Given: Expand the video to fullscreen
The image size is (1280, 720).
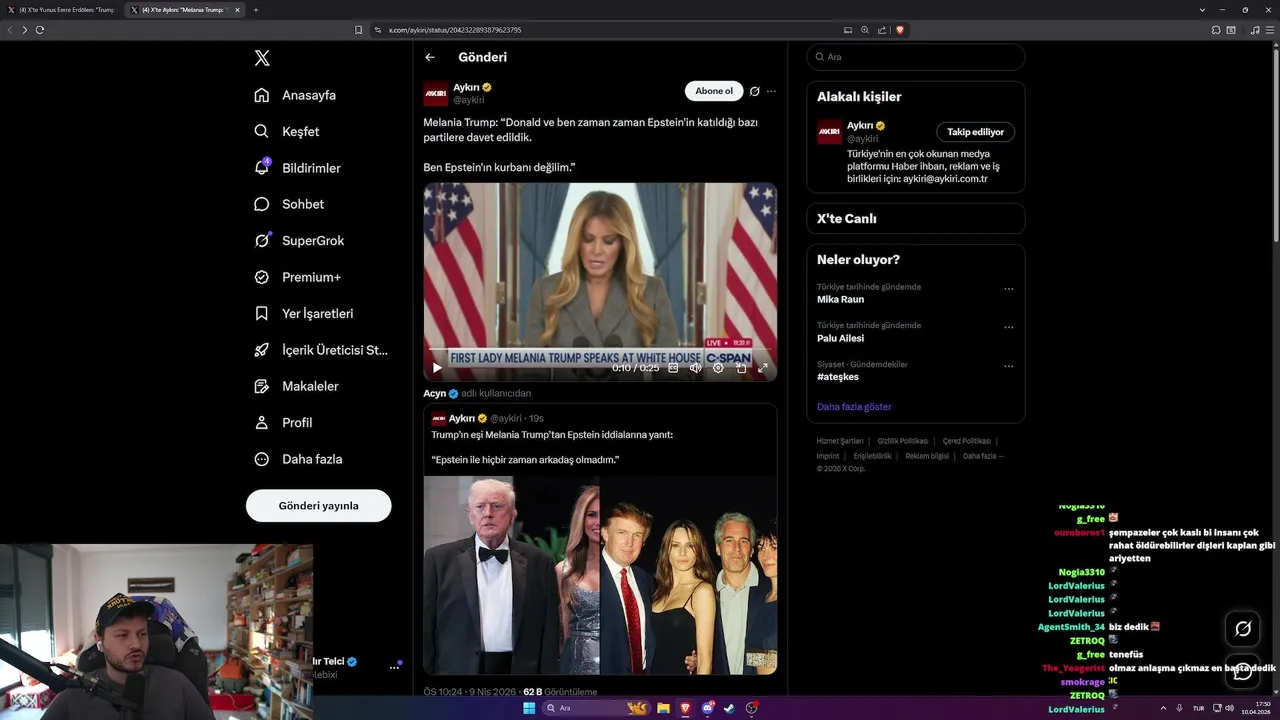Looking at the screenshot, I should (763, 368).
